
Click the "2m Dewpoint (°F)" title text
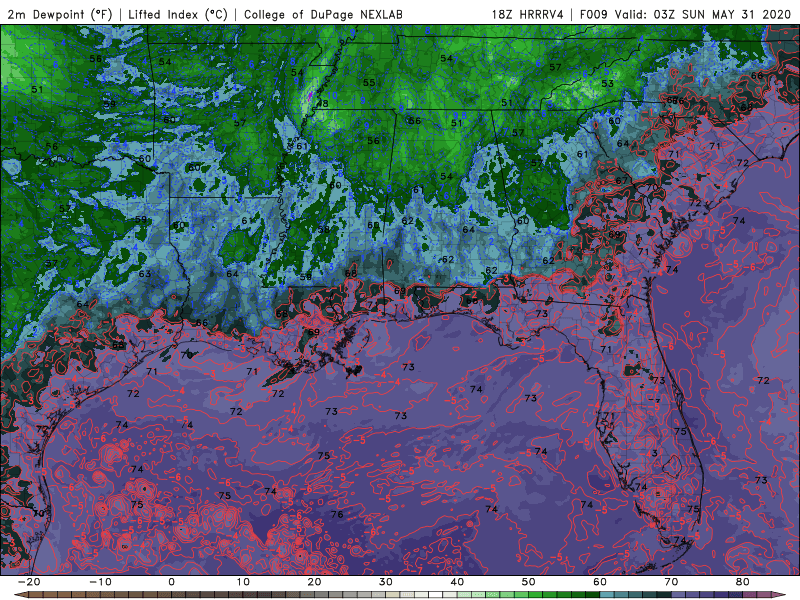[60, 14]
